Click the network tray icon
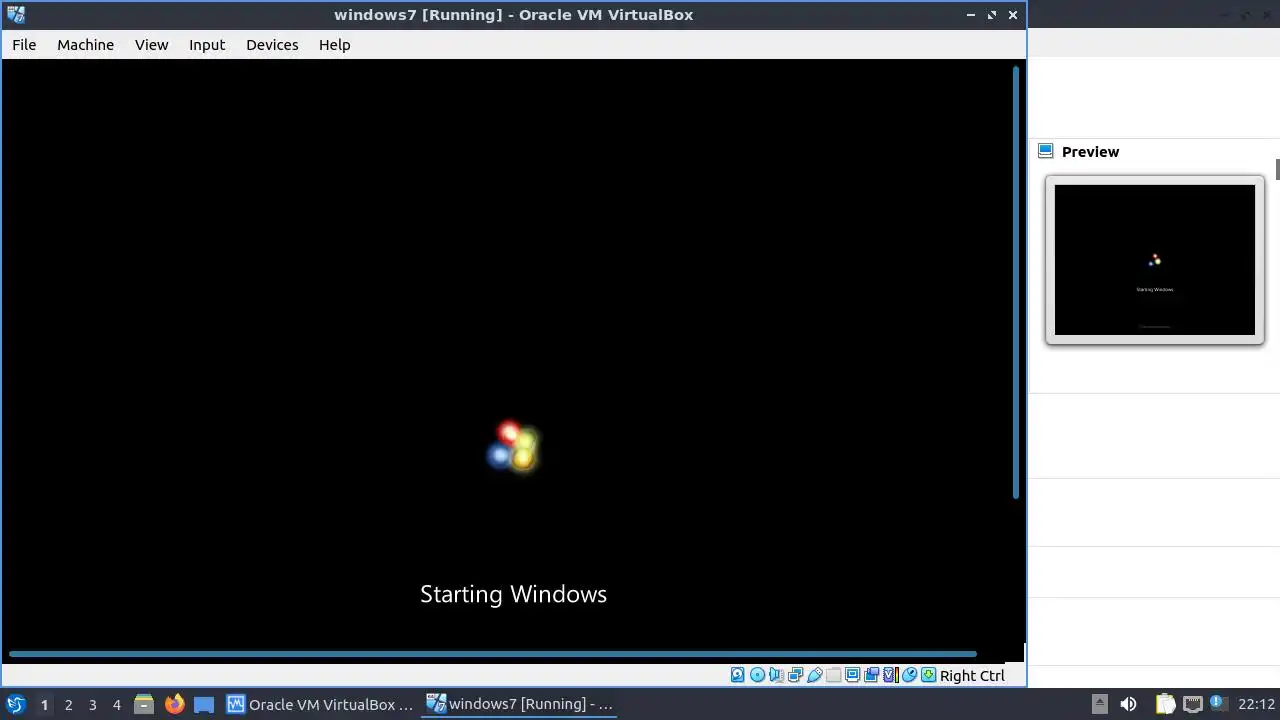1280x720 pixels. point(1192,704)
